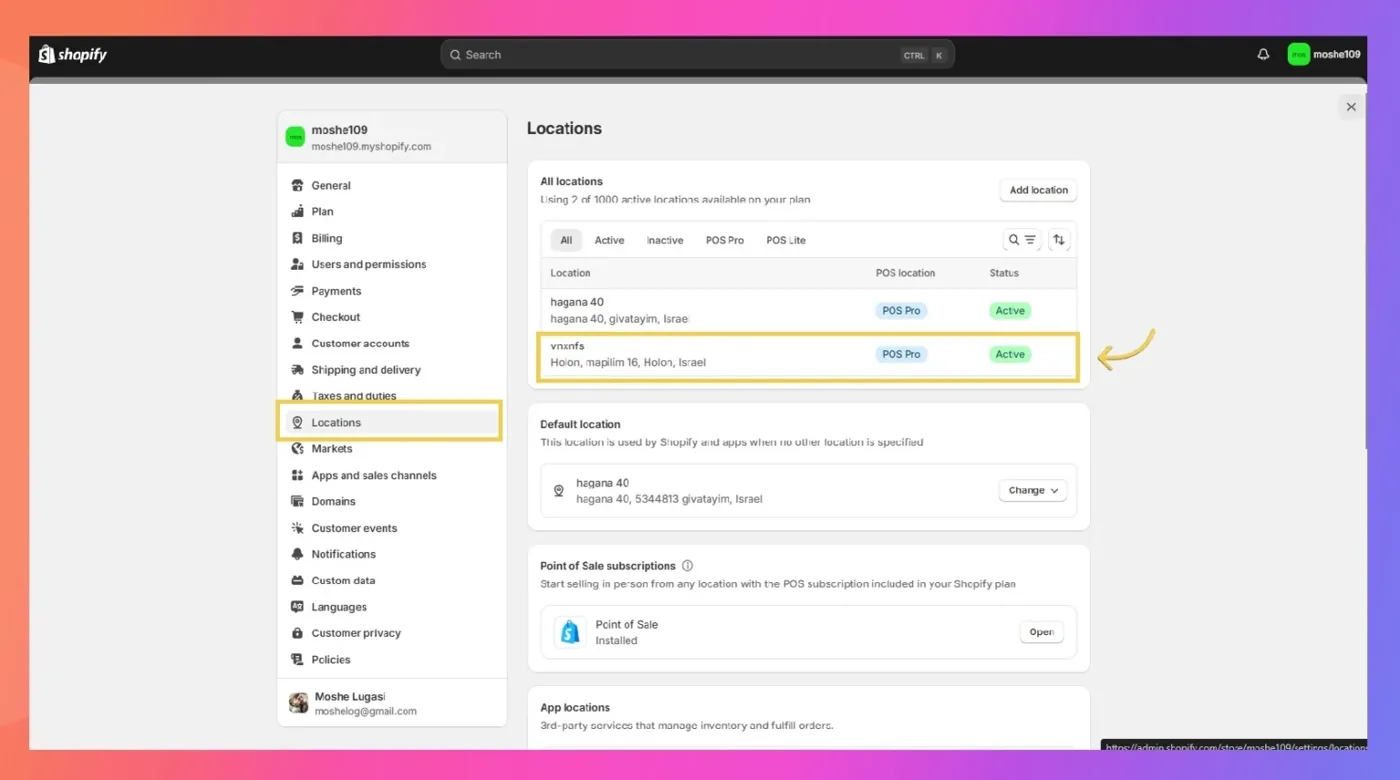Close the settings panel with X
Screen dimensions: 1400x780
(1351, 107)
